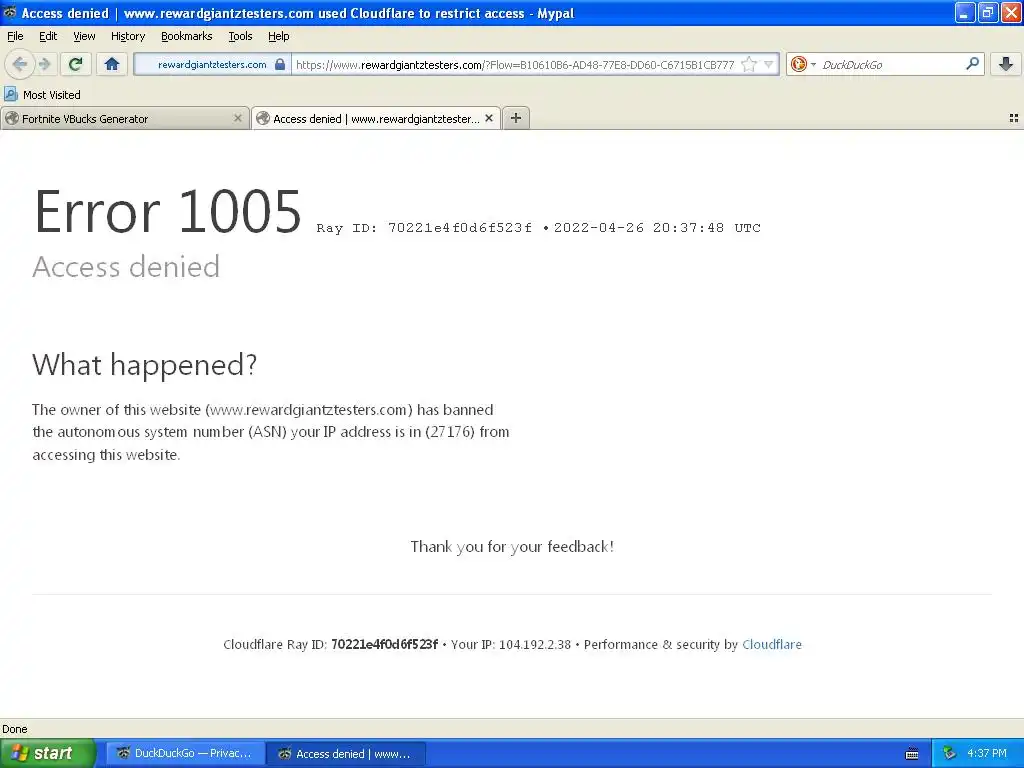
Task: Click the bold Cloudflare Ray ID value
Action: [x=384, y=645]
